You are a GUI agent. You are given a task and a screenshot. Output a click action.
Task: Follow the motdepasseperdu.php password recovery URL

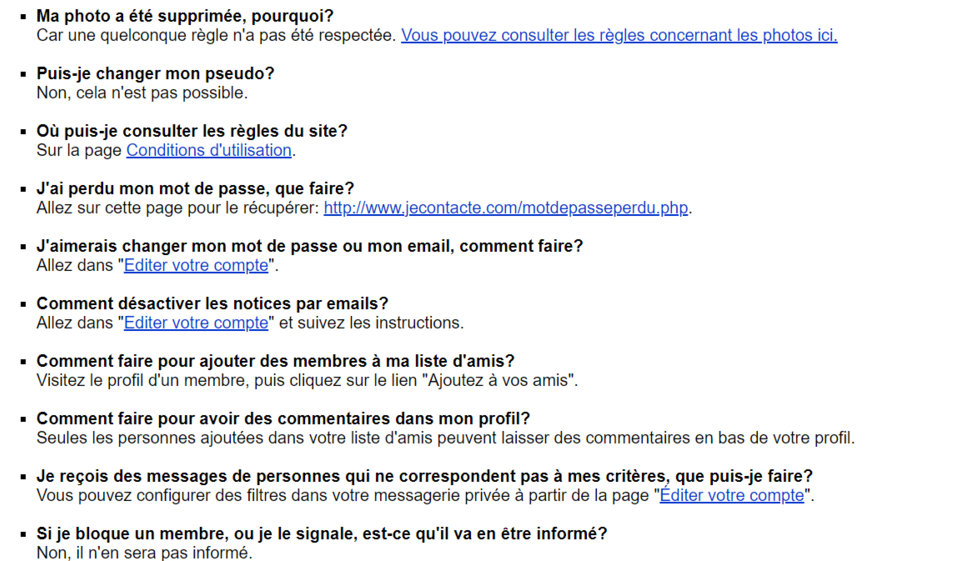pos(506,208)
